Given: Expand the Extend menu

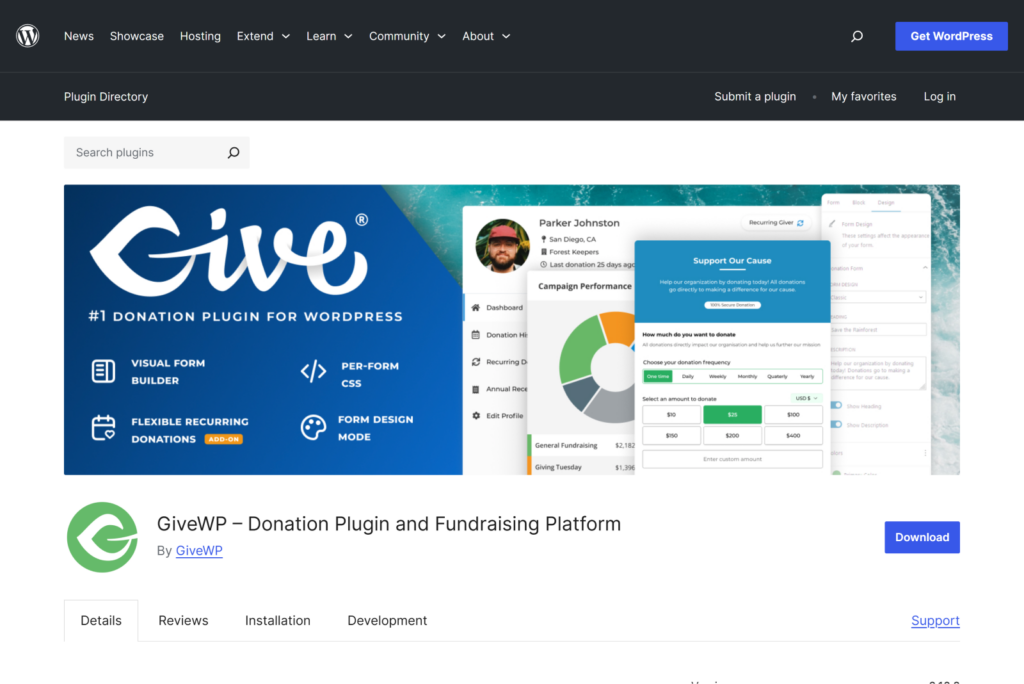Looking at the screenshot, I should coord(263,36).
